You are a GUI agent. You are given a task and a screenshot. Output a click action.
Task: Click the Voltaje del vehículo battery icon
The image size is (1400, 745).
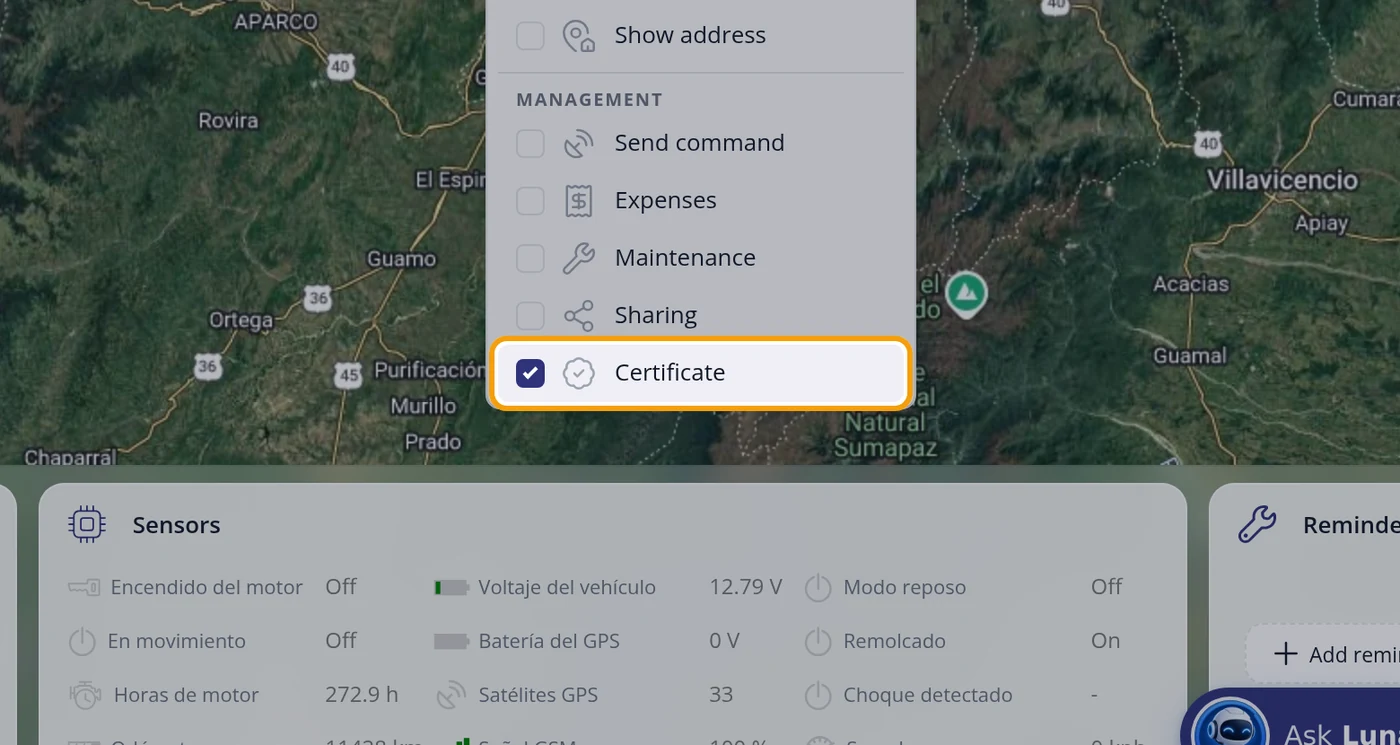point(451,588)
